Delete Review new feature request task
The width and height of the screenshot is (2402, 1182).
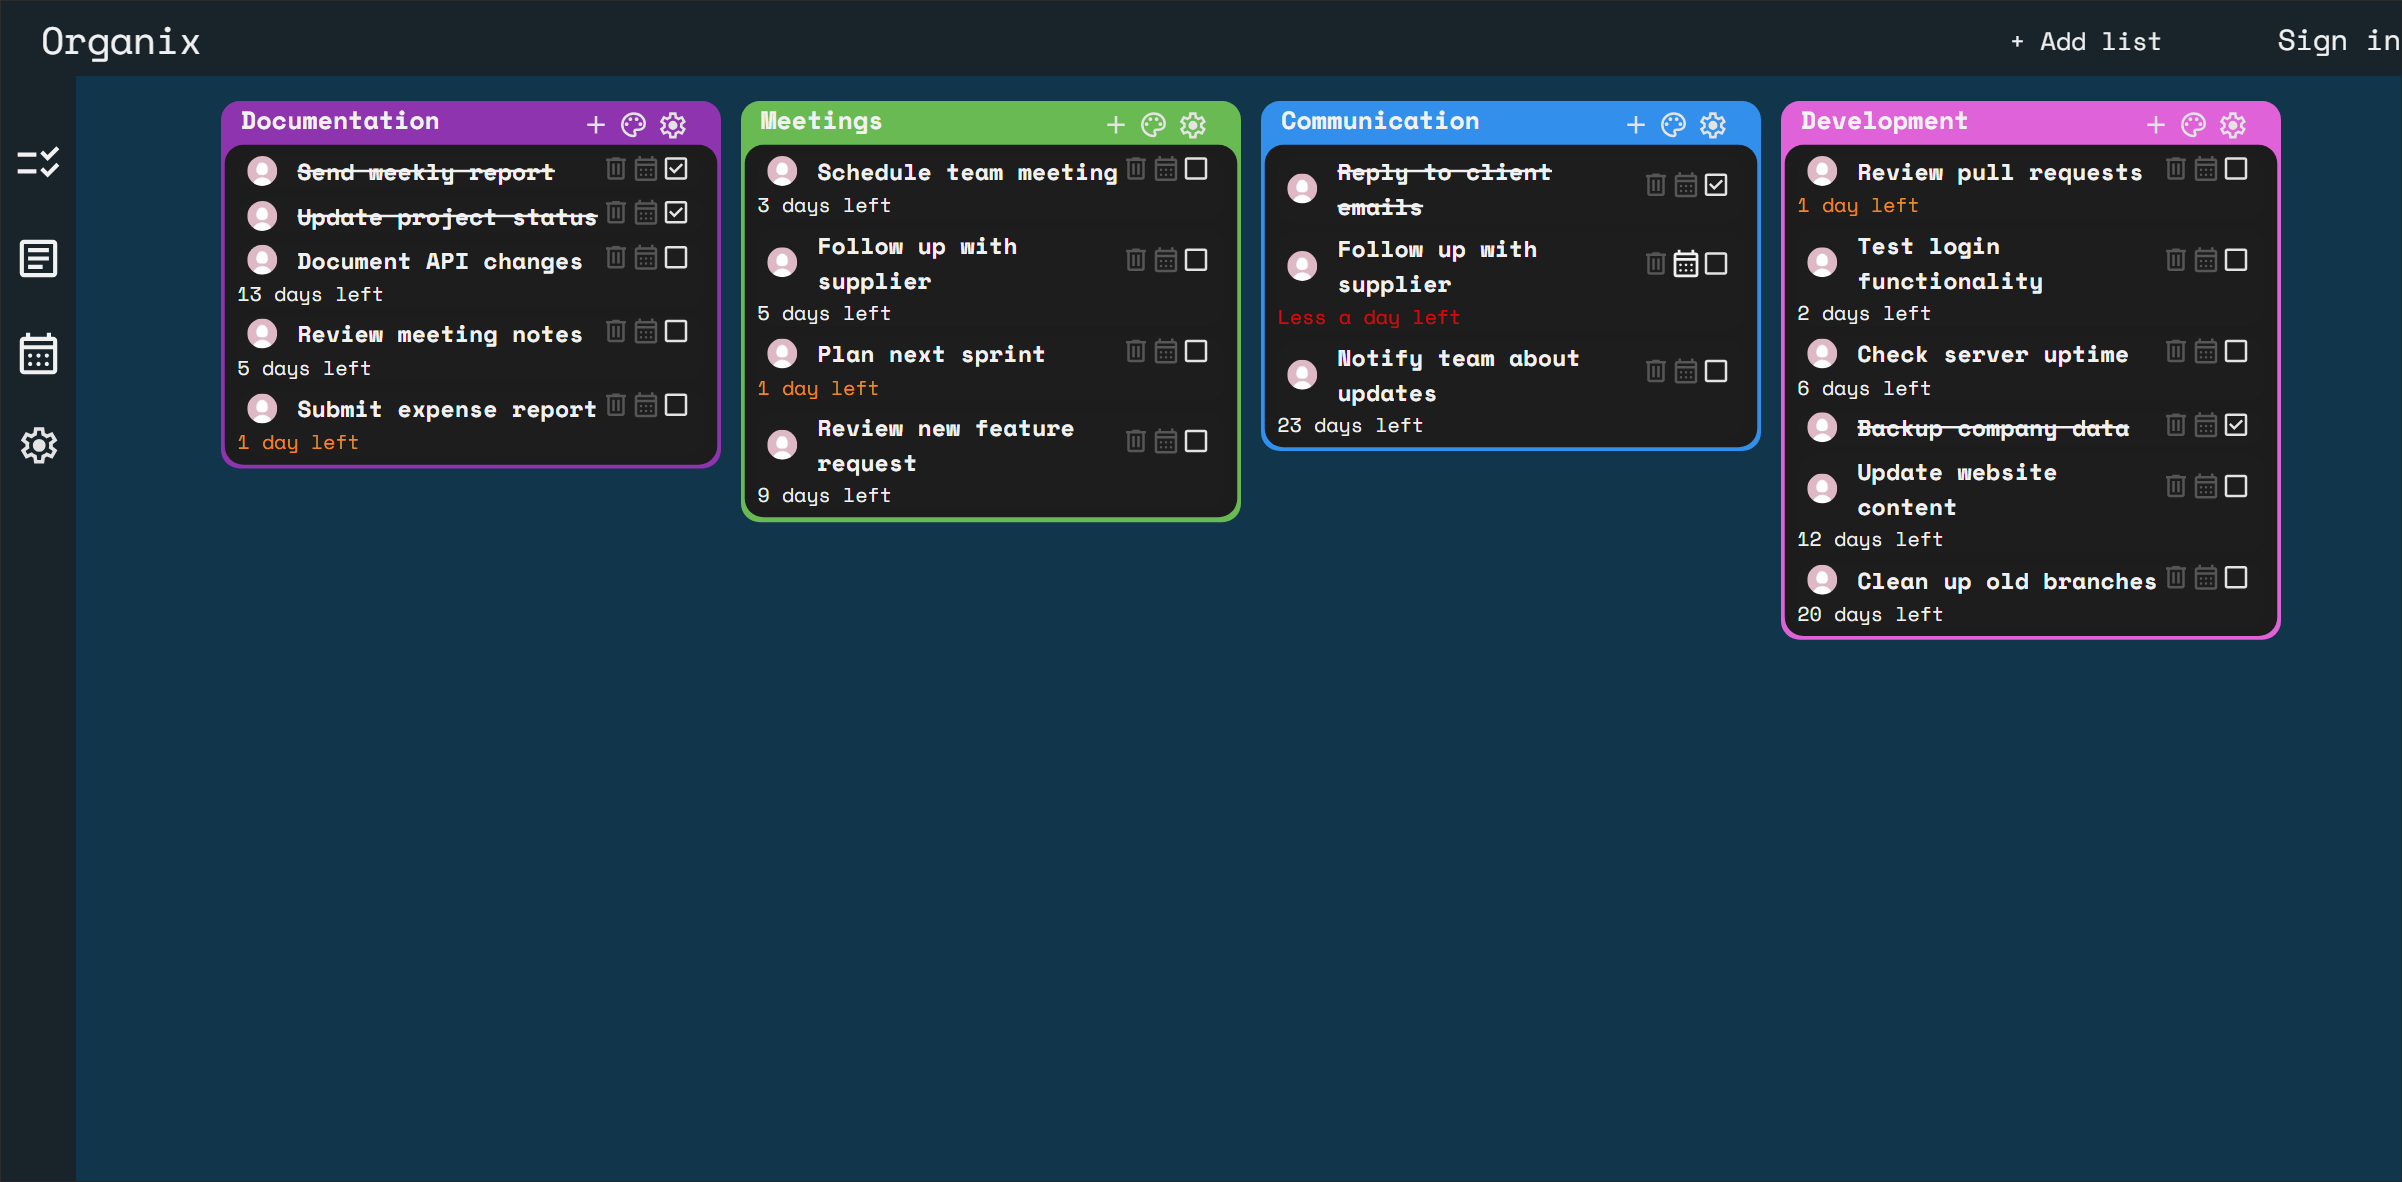click(x=1136, y=441)
